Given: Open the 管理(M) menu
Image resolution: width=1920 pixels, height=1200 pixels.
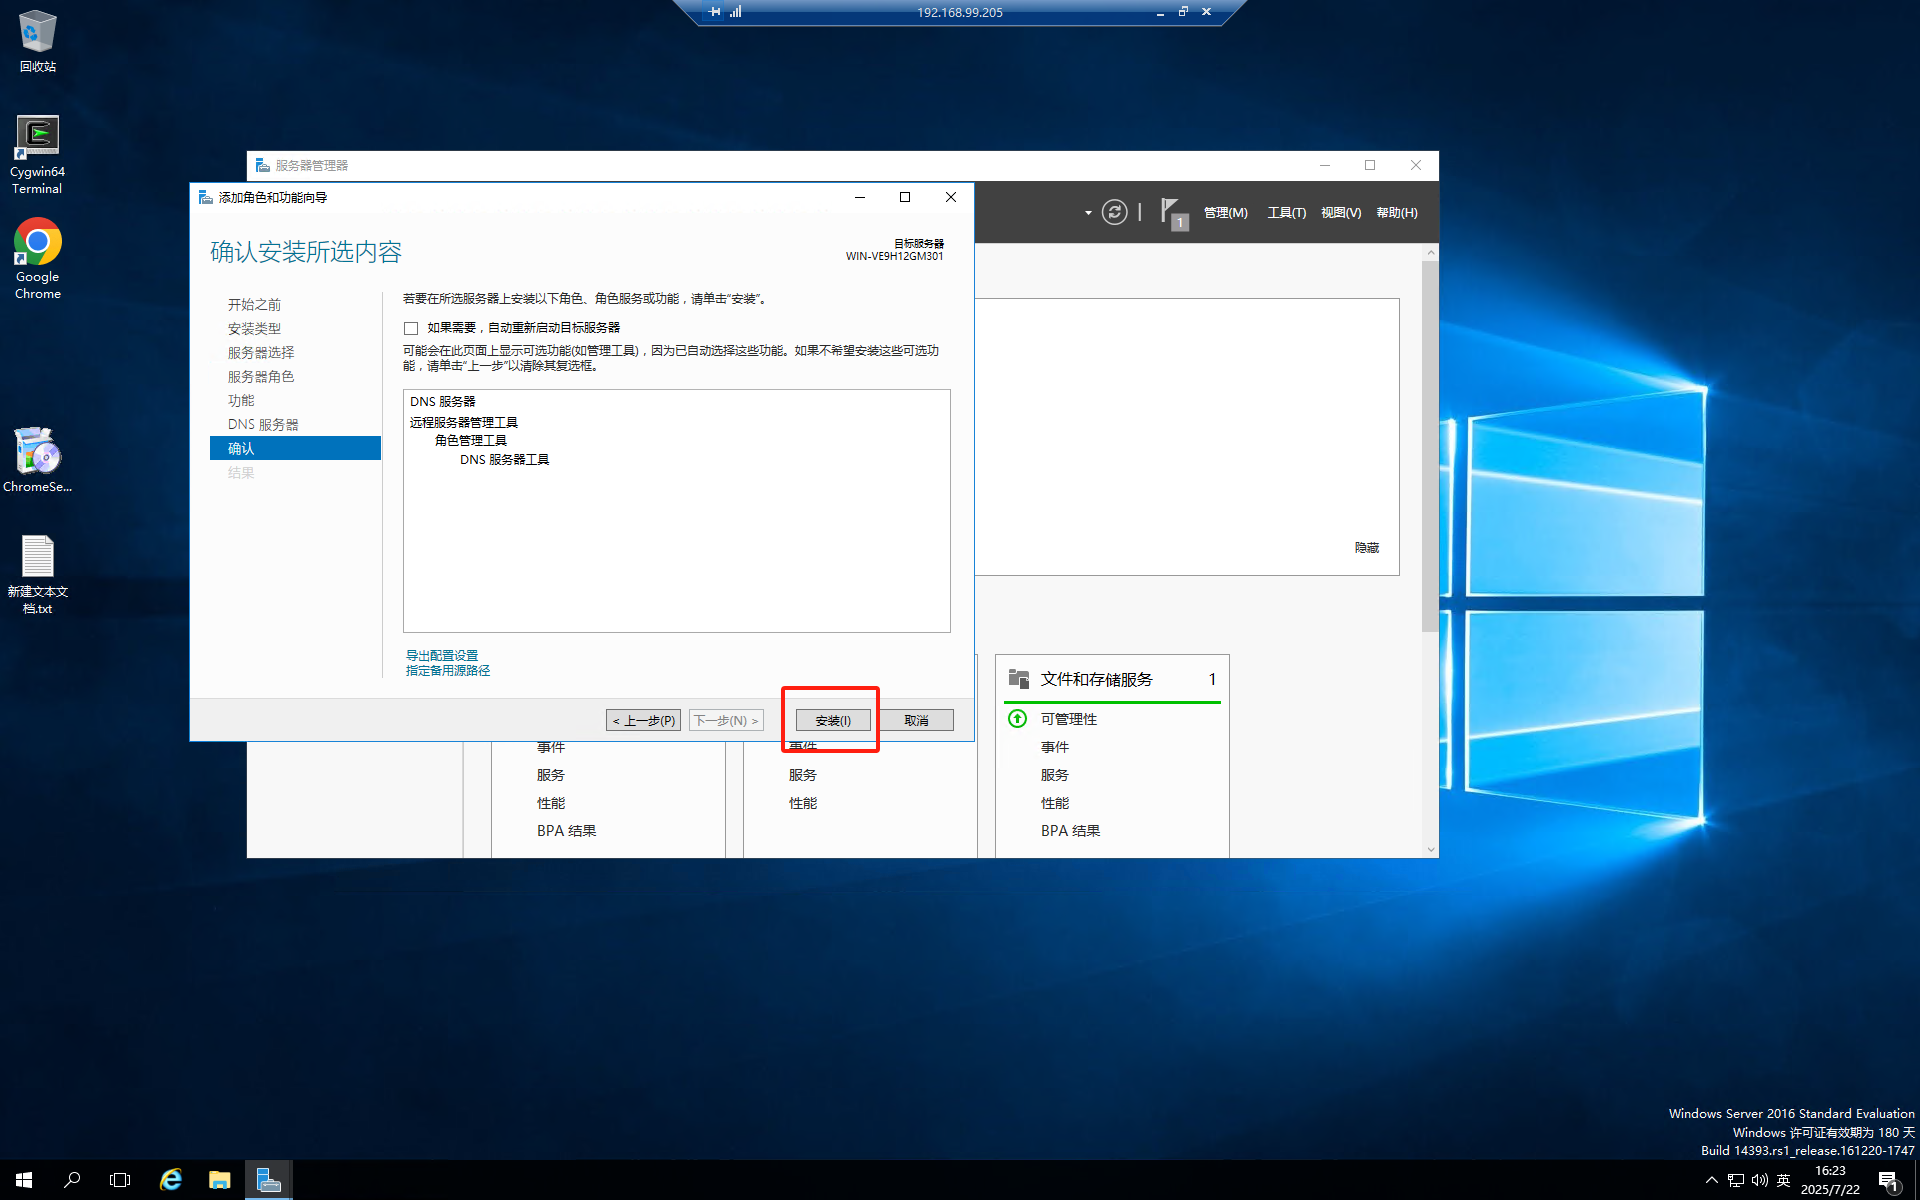Looking at the screenshot, I should [1226, 213].
